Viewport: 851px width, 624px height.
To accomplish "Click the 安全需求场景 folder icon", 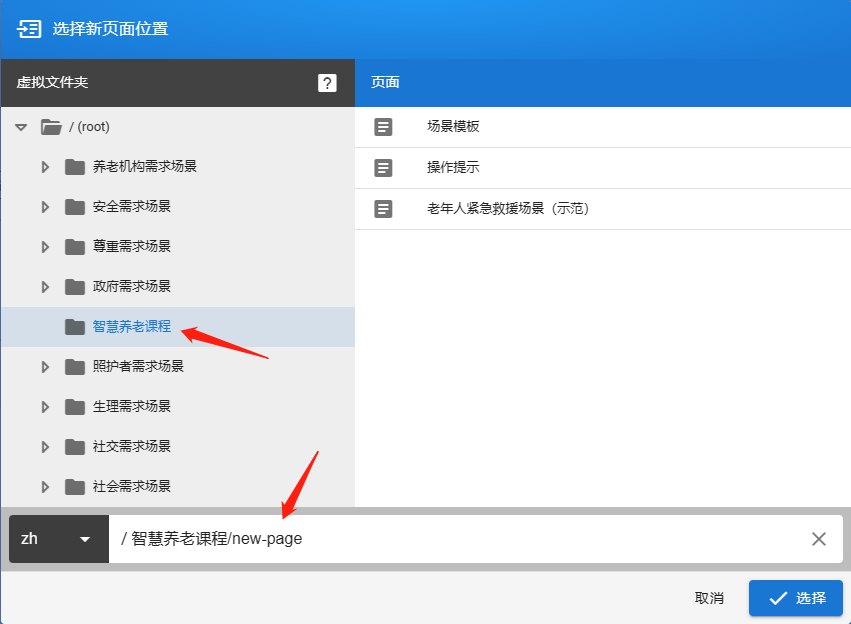I will (75, 207).
